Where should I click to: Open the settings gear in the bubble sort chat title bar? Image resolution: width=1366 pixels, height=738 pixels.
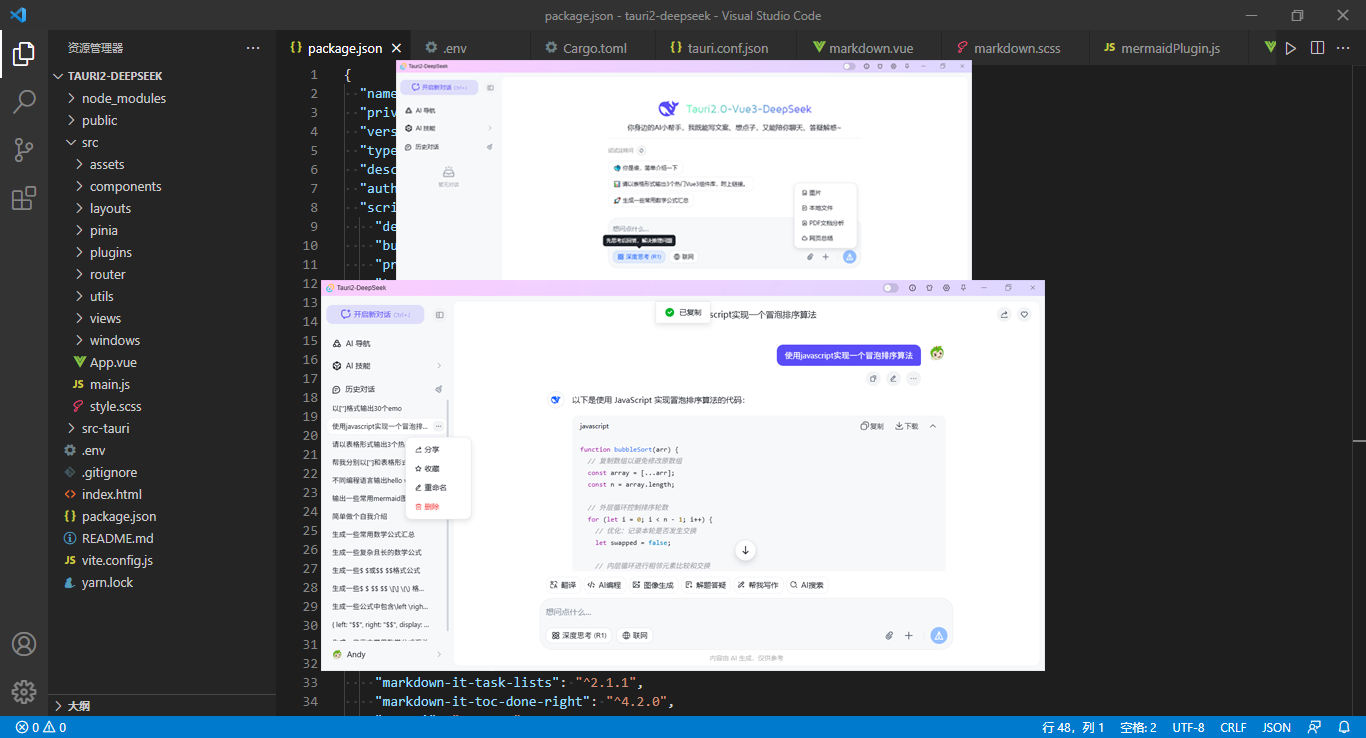click(946, 288)
